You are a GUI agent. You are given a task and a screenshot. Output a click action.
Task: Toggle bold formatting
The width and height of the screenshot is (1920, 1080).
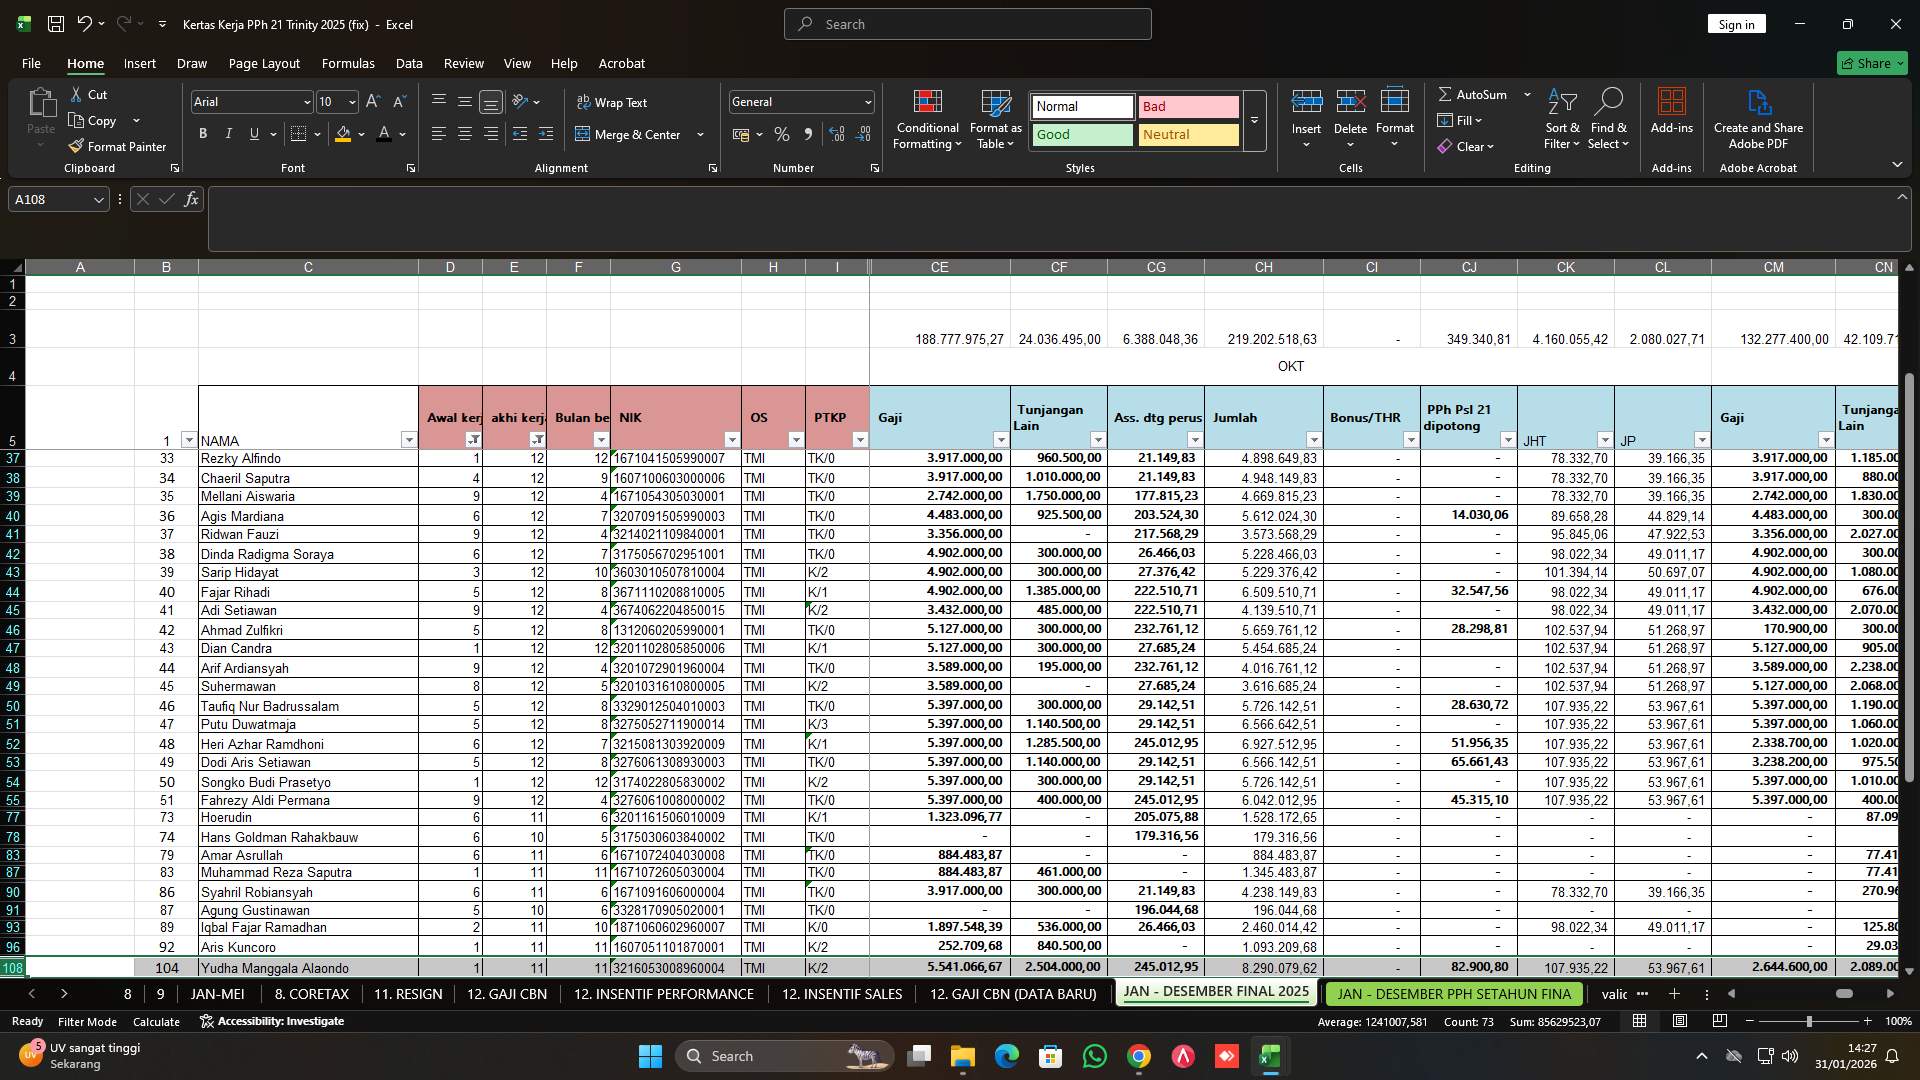[202, 133]
